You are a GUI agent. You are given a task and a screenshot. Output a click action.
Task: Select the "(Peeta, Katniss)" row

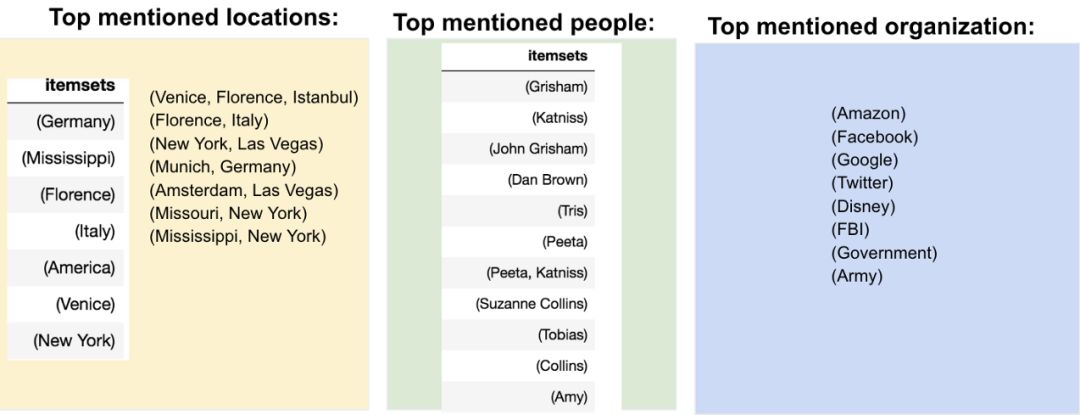coord(537,273)
